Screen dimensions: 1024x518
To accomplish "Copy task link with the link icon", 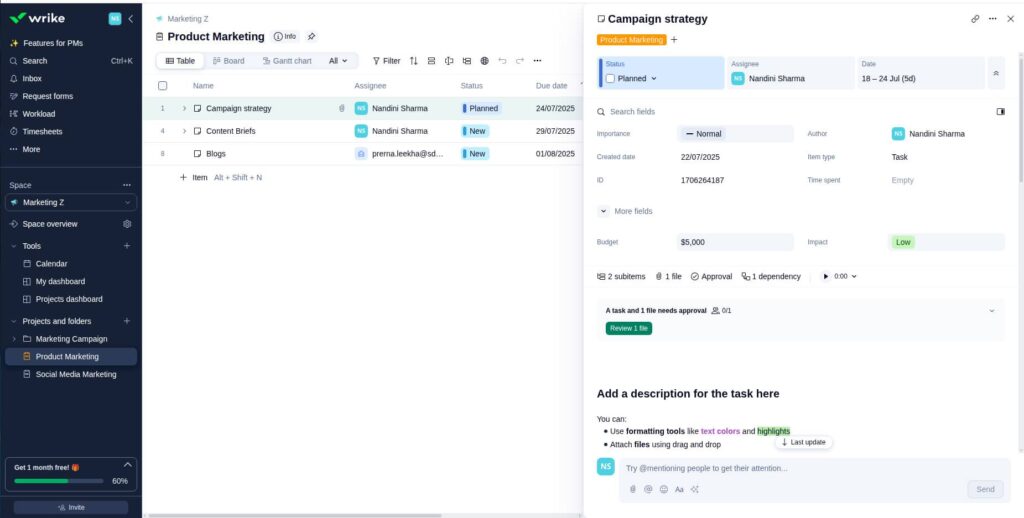I will pyautogui.click(x=975, y=19).
